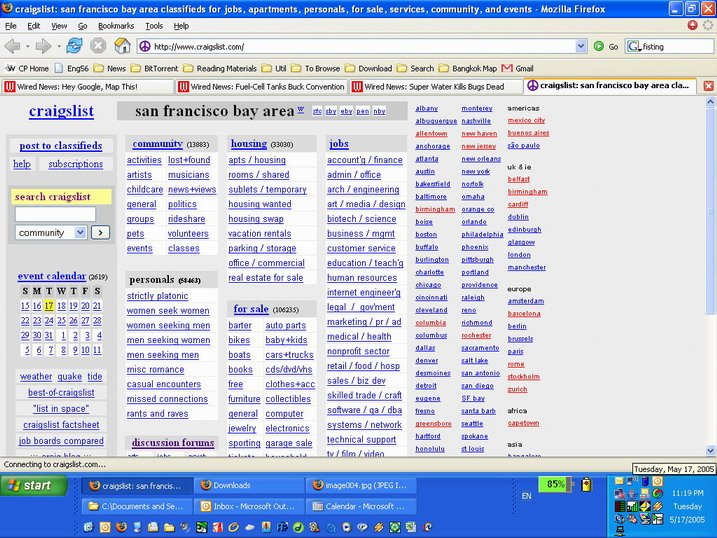
Task: Open the Gmail bookmark
Action: pos(518,69)
